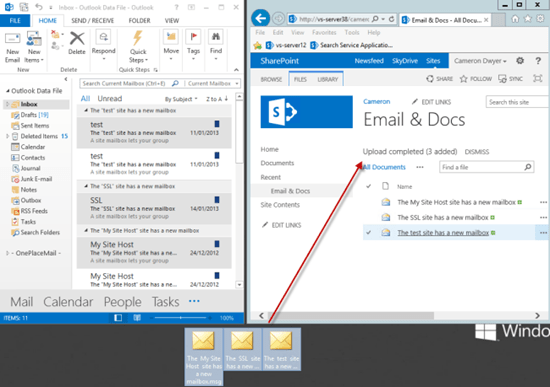Expand the OnePlaceMail node
Image resolution: width=550 pixels, height=387 pixels.
pos(7,253)
